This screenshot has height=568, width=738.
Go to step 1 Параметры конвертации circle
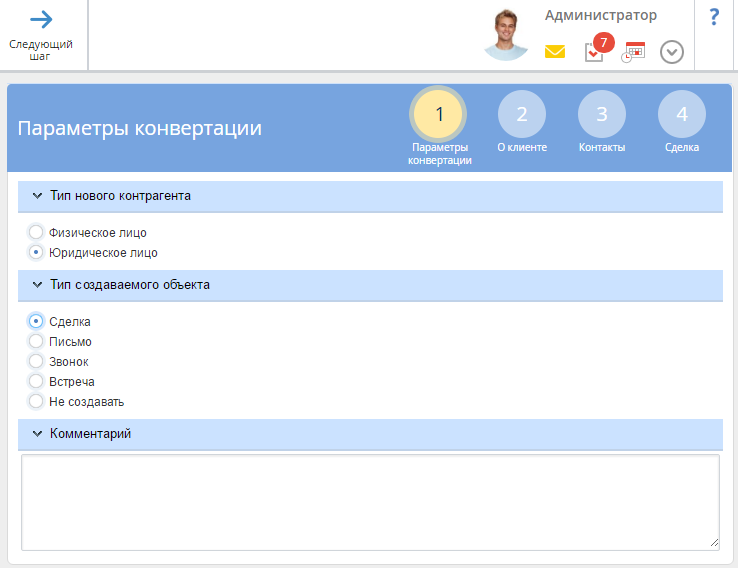click(439, 114)
